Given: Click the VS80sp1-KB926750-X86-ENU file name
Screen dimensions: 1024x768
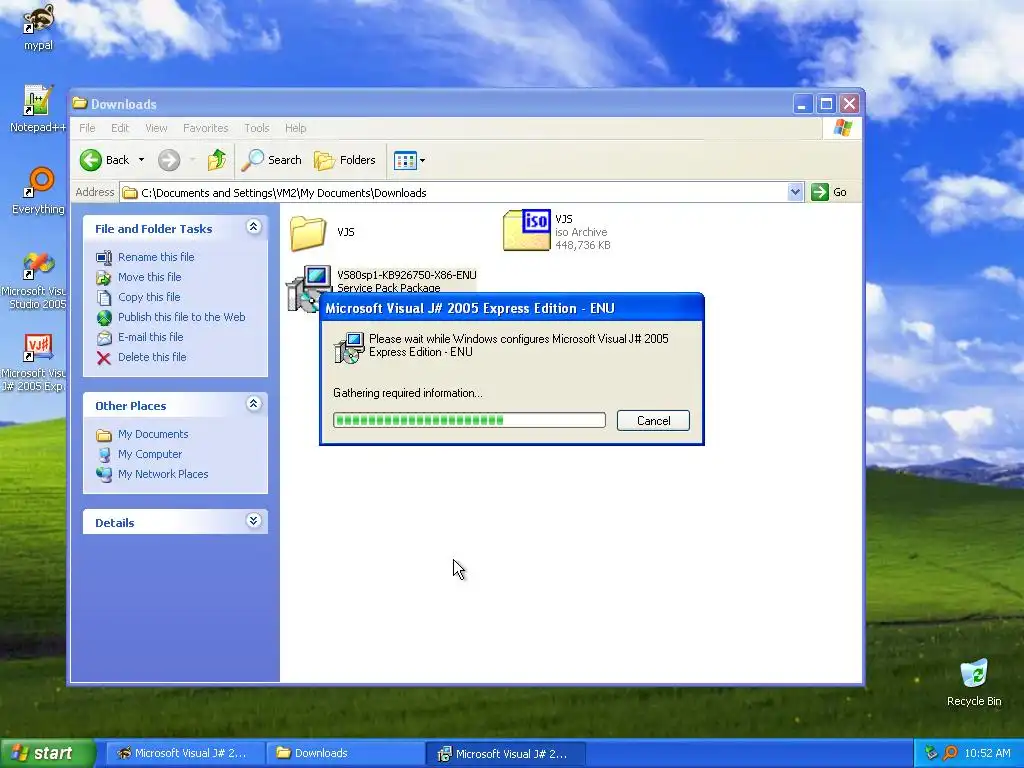Looking at the screenshot, I should point(407,275).
